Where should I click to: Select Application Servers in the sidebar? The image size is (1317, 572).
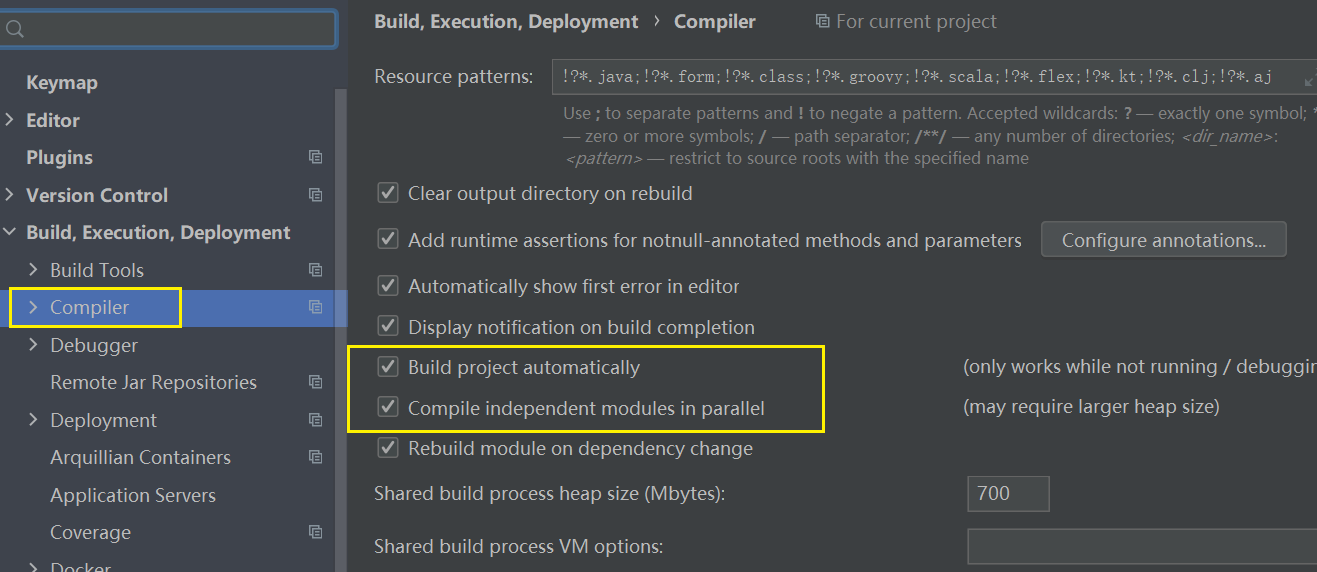(x=133, y=495)
